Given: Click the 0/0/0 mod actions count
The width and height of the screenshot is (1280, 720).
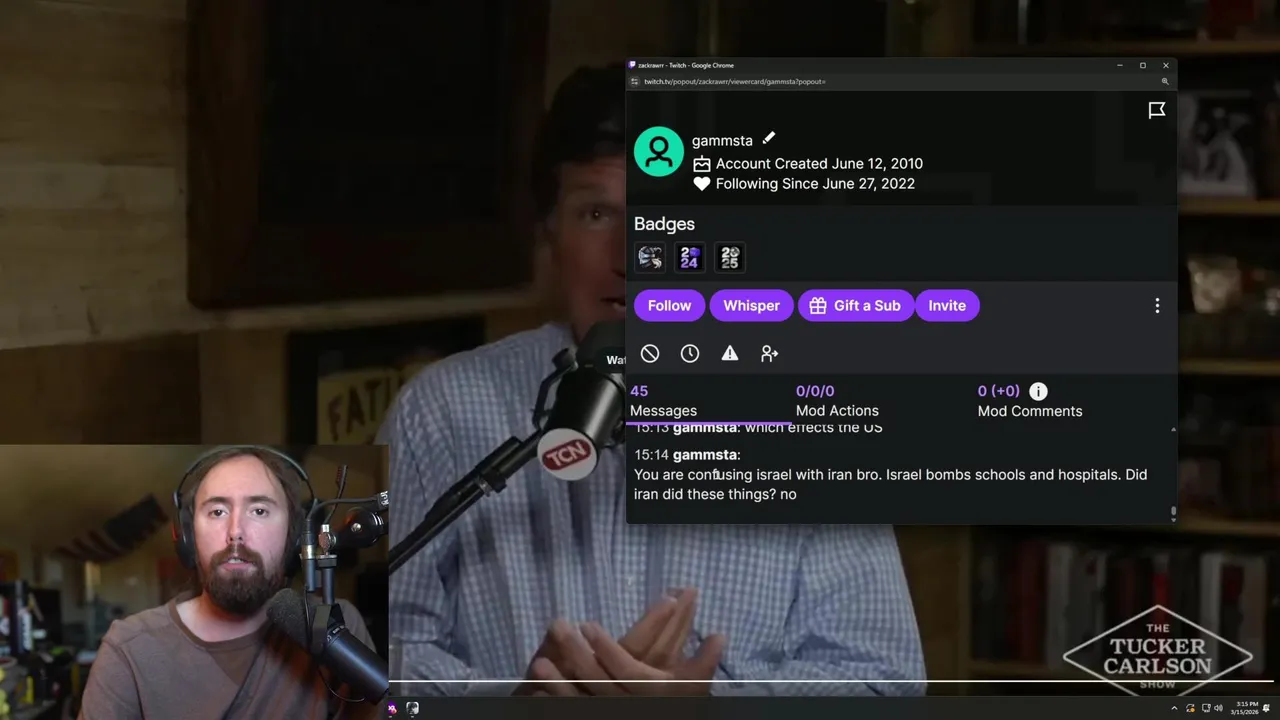Looking at the screenshot, I should [815, 391].
